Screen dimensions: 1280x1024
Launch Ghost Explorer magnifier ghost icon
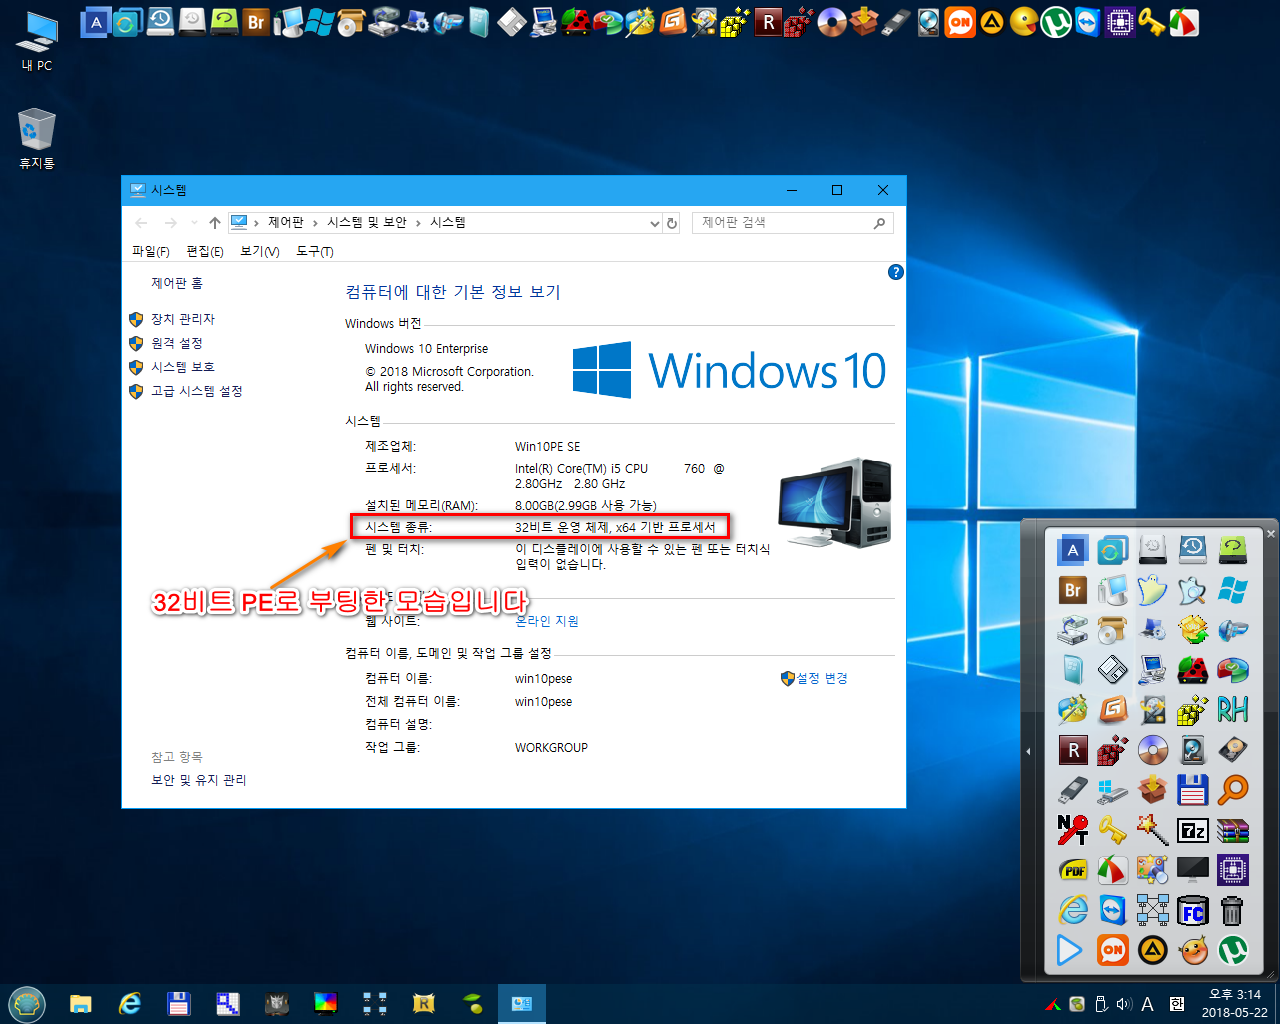coord(1192,590)
